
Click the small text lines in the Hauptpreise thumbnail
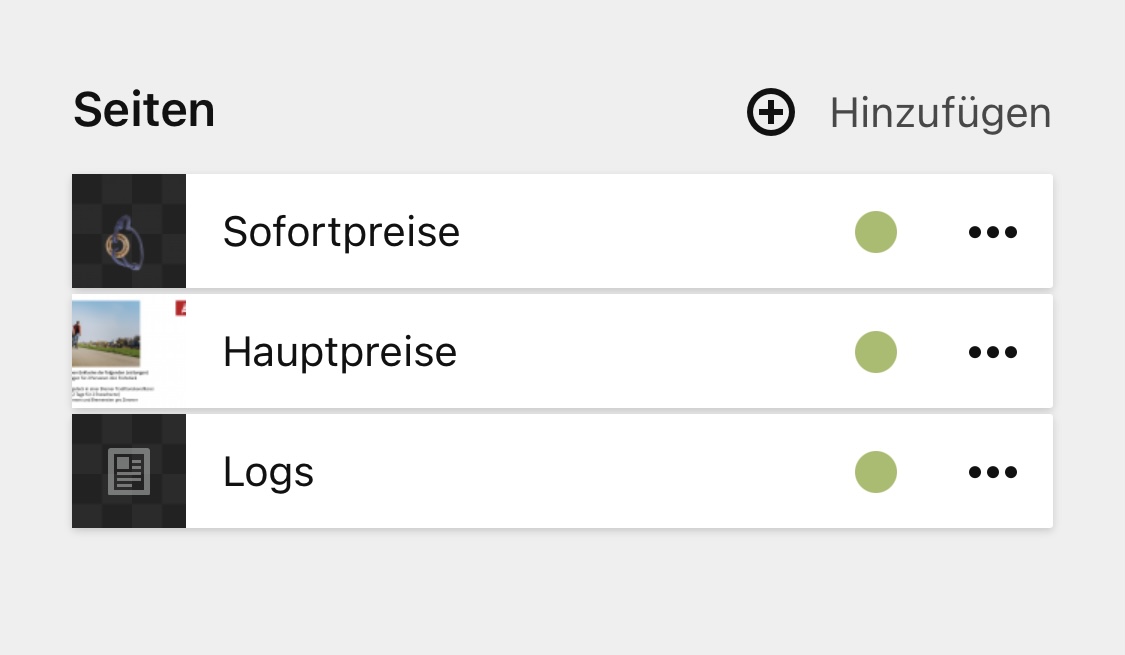[x=104, y=386]
